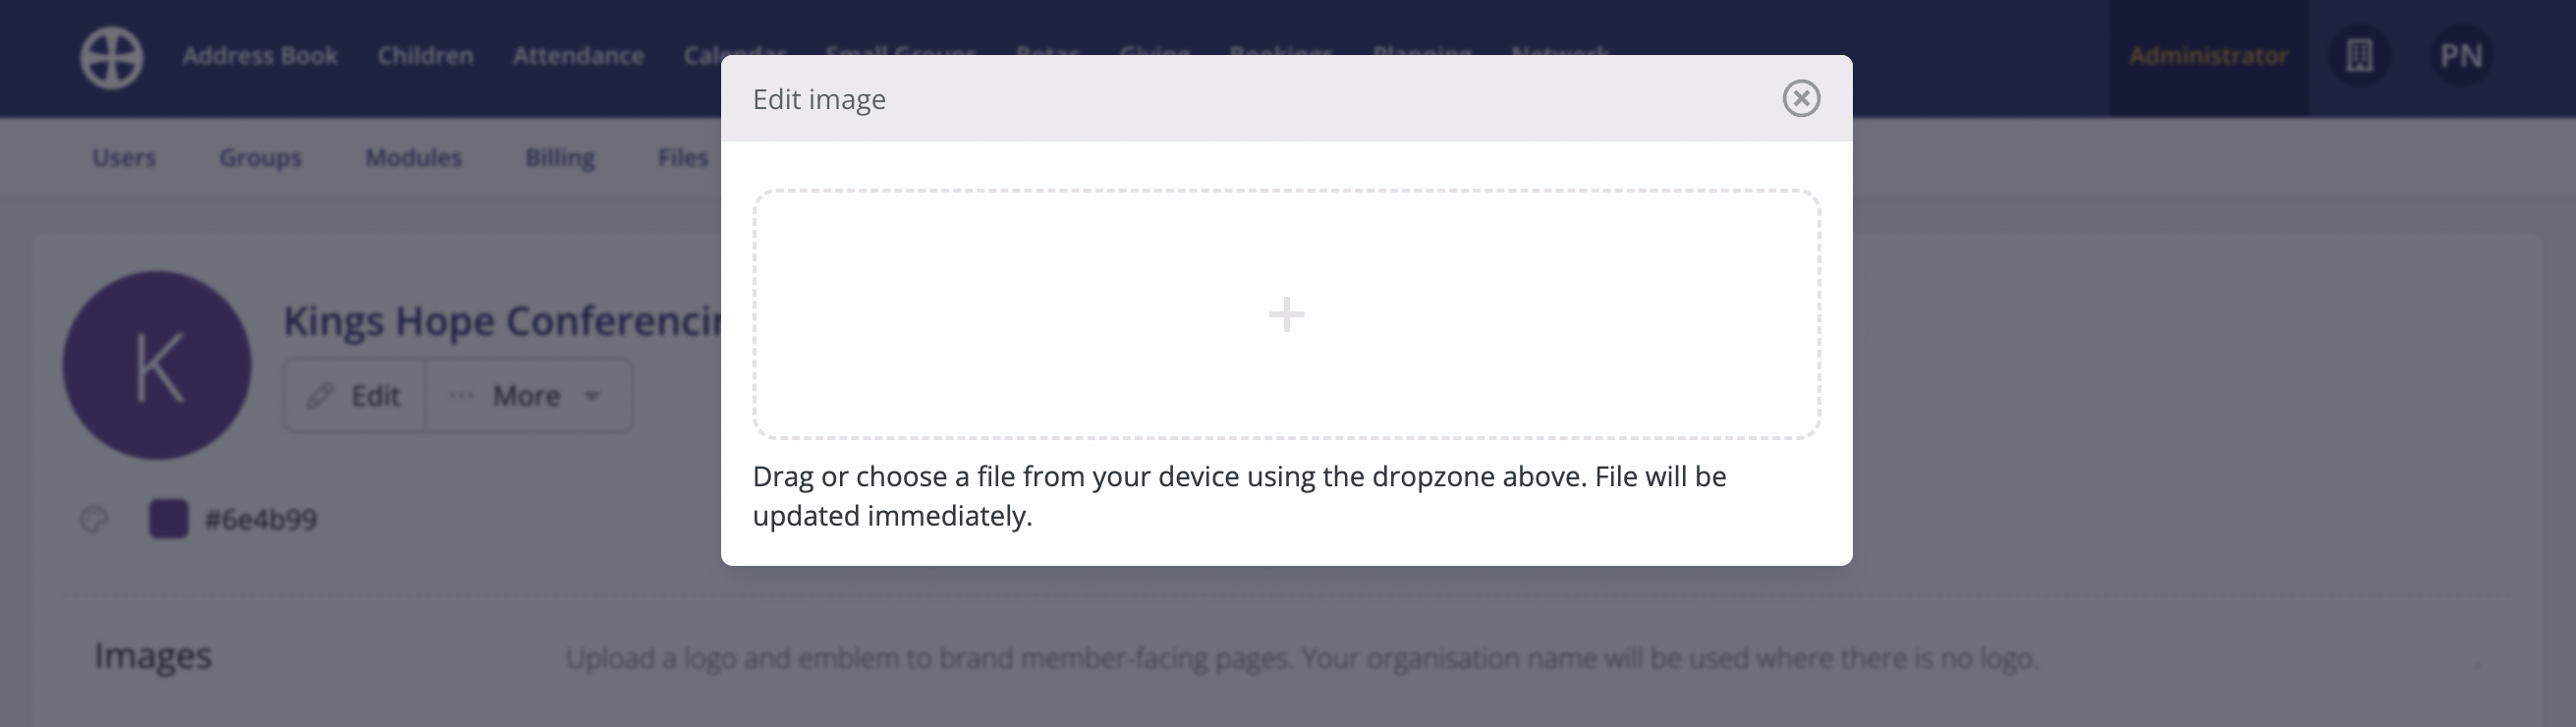Expand the More dropdown button
This screenshot has width=2576, height=727.
(529, 396)
